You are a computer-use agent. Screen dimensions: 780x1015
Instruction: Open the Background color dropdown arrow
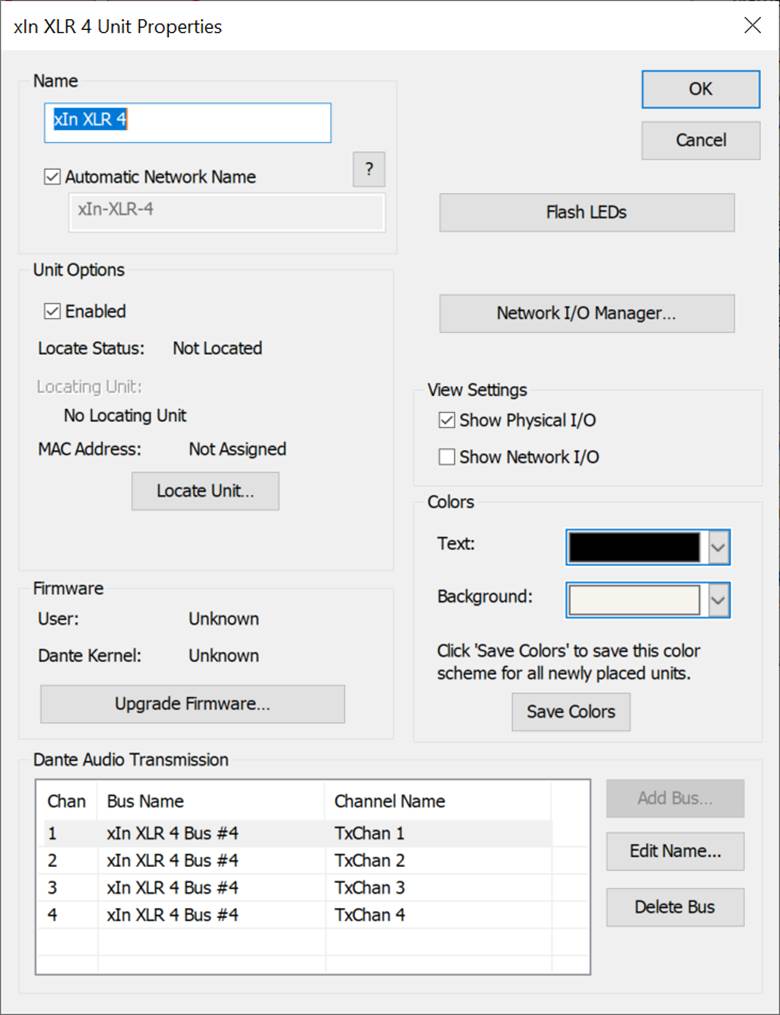(x=718, y=600)
